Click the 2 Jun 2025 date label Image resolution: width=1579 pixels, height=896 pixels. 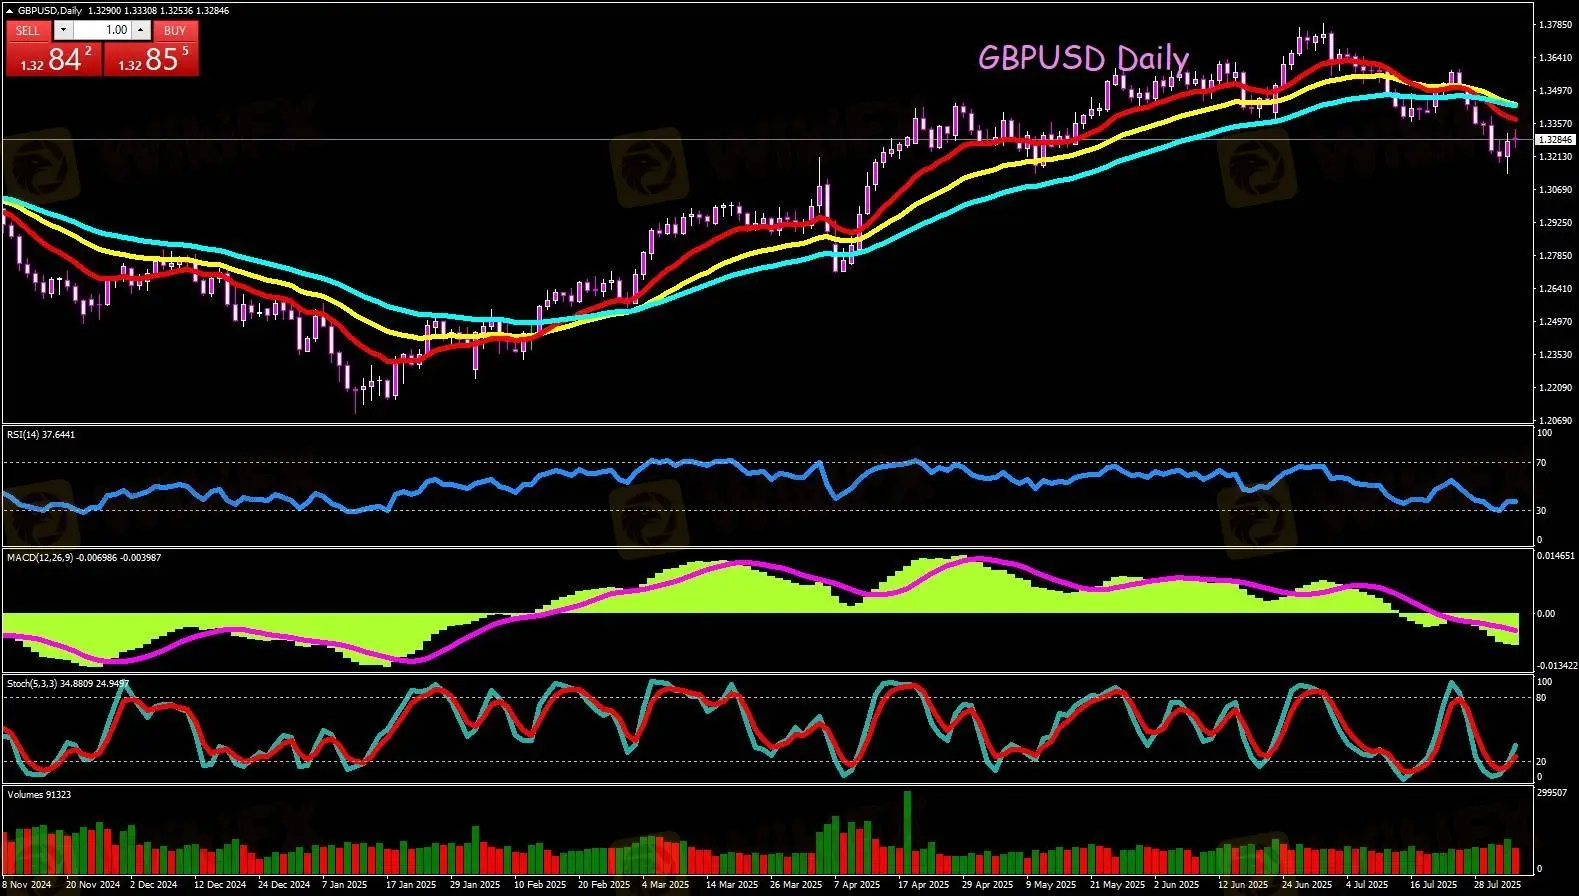point(1176,885)
